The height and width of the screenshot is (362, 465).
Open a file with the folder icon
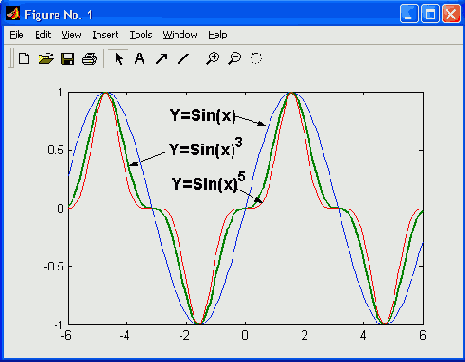pyautogui.click(x=46, y=59)
